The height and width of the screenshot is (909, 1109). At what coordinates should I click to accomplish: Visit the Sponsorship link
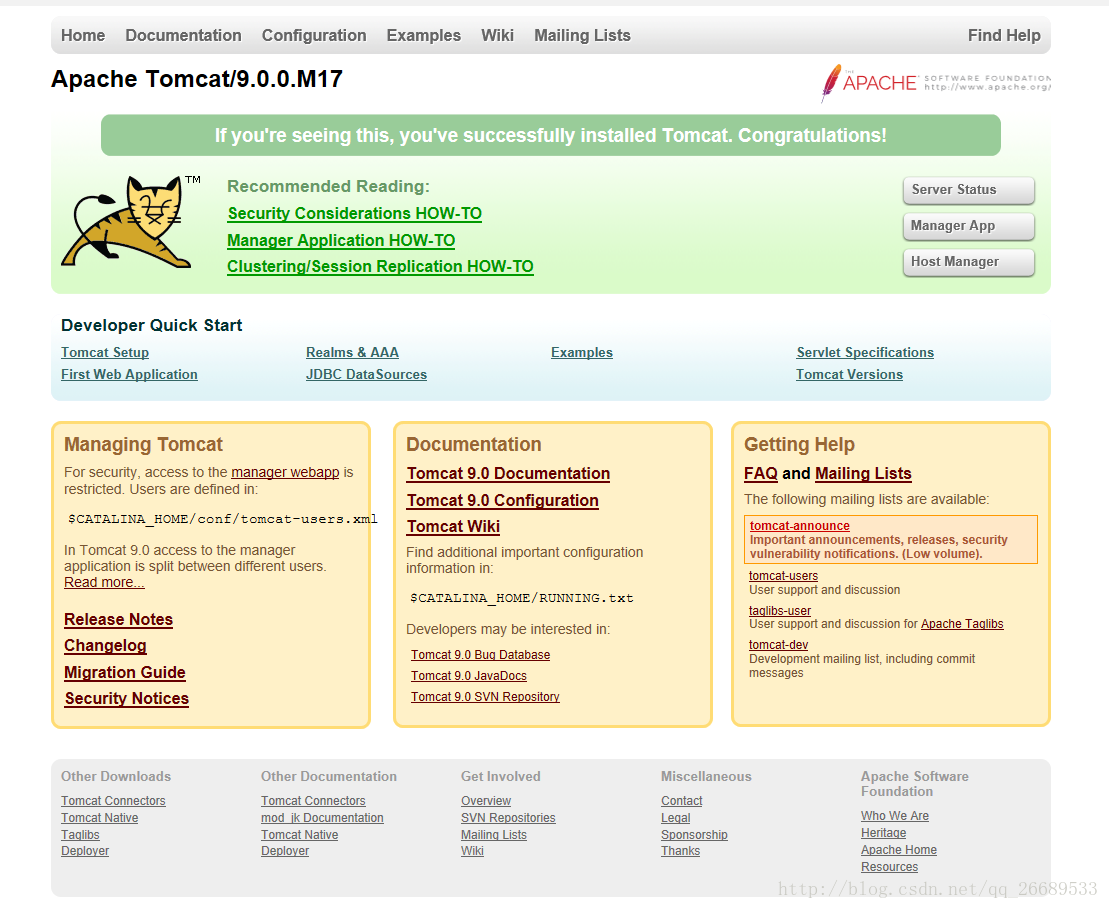pyautogui.click(x=695, y=835)
